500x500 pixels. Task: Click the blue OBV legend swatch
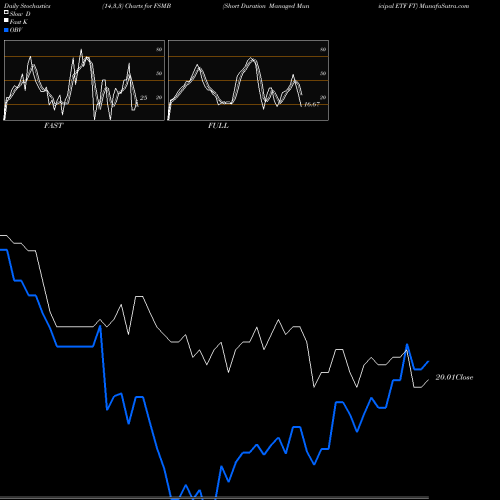click(x=6, y=30)
